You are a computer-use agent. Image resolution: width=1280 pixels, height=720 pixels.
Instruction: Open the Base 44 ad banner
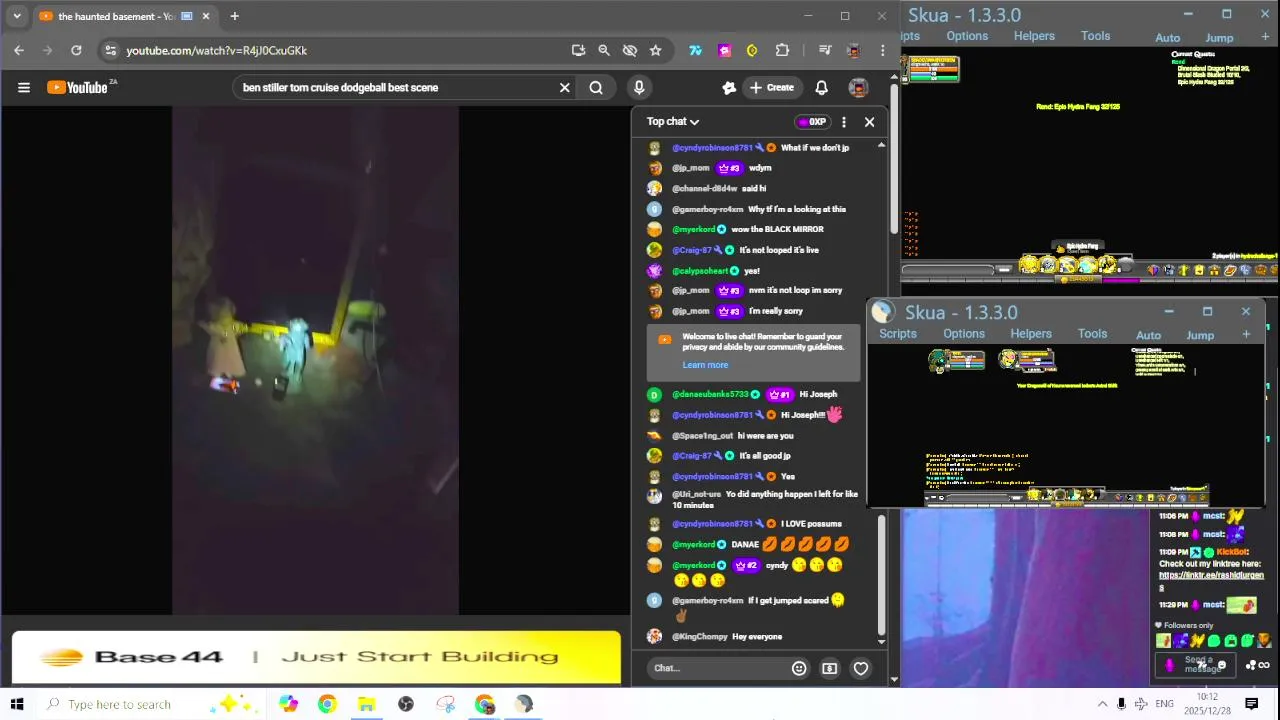(x=316, y=657)
